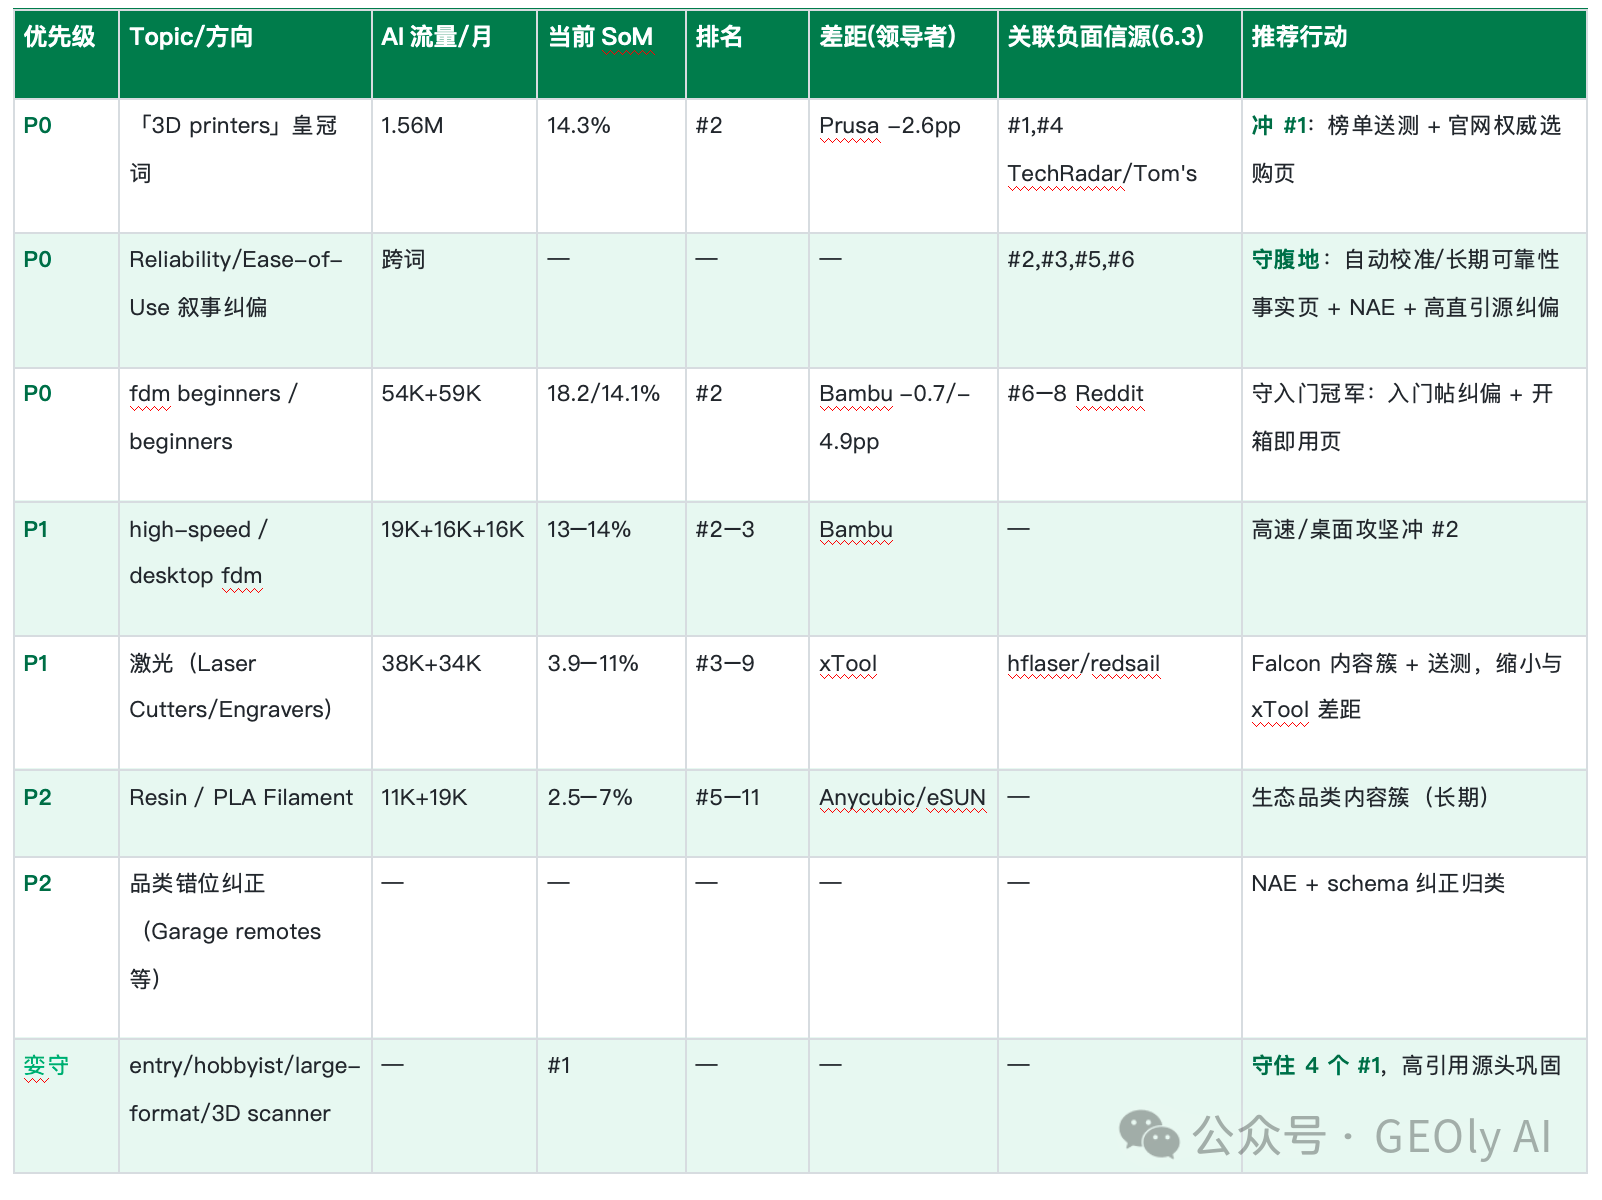Select the 54K+59K traffic cell
Viewport: 1602px width, 1200px height.
click(454, 434)
